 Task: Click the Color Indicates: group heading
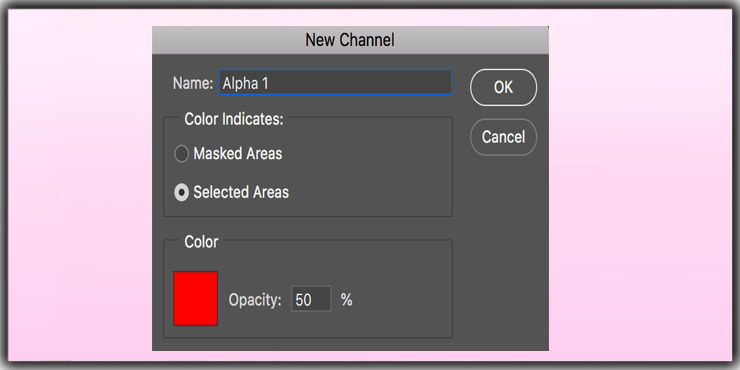click(x=234, y=119)
